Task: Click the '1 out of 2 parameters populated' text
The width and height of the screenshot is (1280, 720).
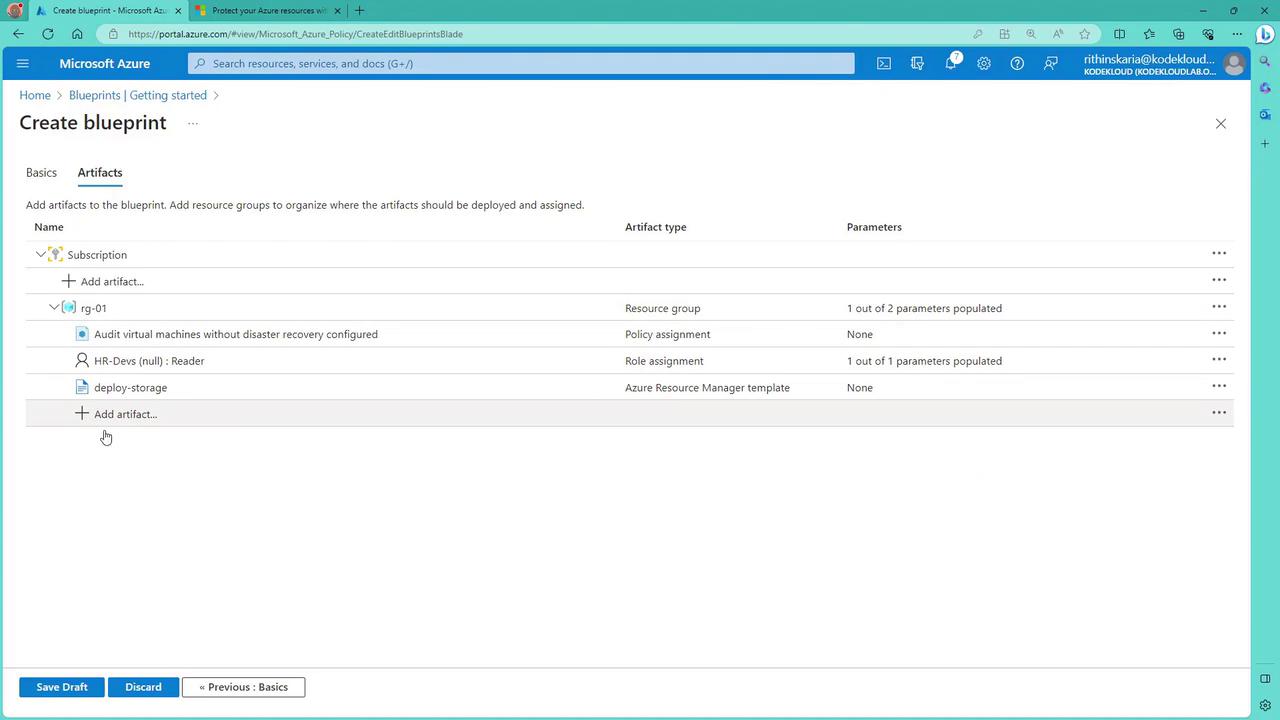Action: tap(924, 308)
